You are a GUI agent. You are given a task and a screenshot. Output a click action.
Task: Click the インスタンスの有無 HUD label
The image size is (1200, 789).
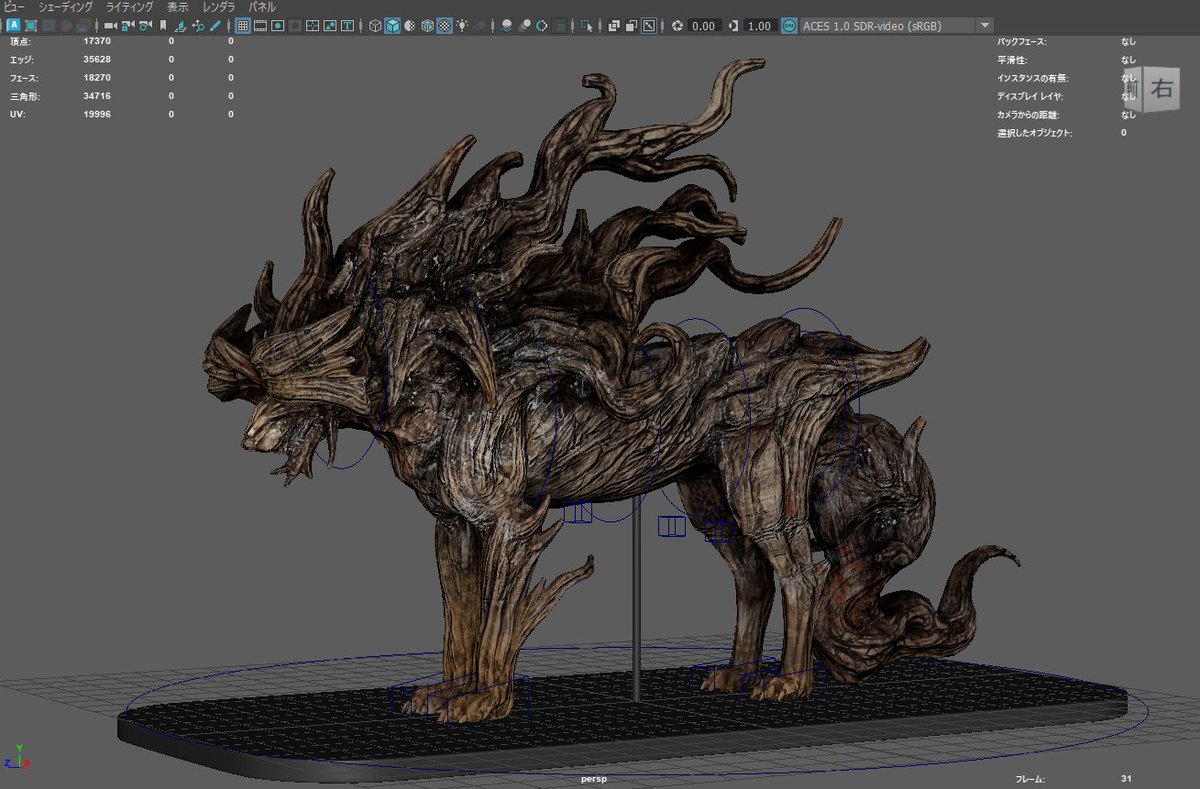click(x=1033, y=77)
